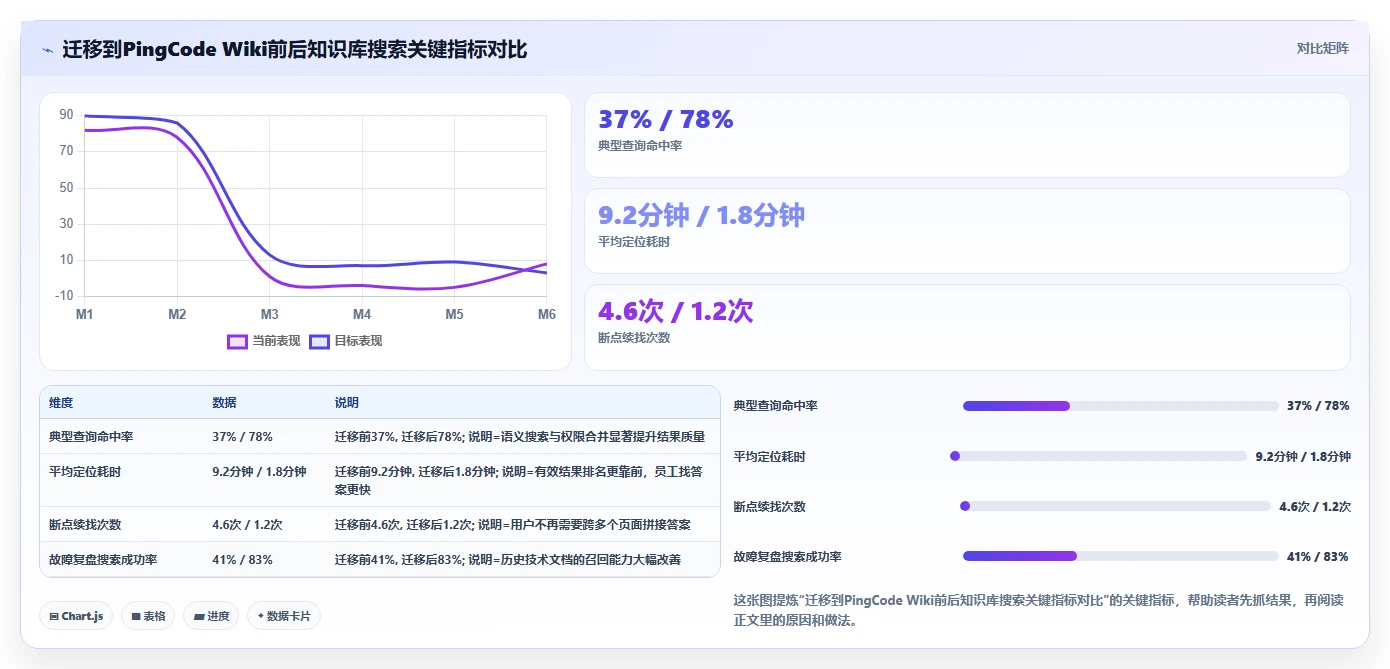Click the M4 label on the chart axis
1390x669 pixels.
tap(362, 315)
